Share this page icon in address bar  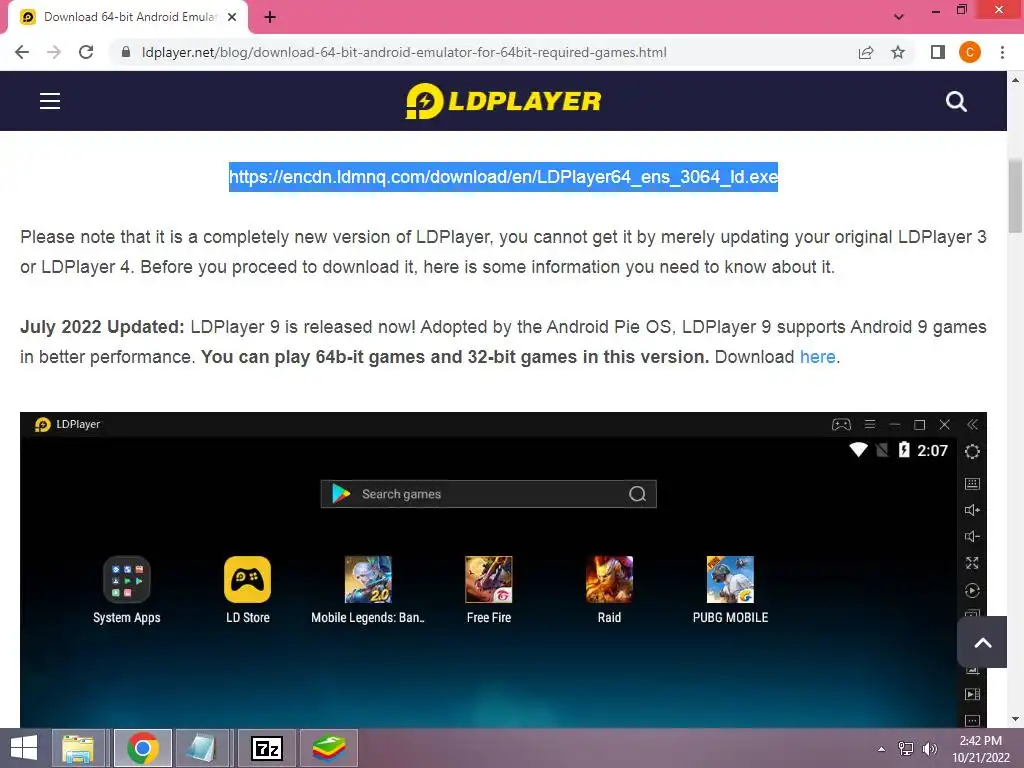pyautogui.click(x=866, y=52)
